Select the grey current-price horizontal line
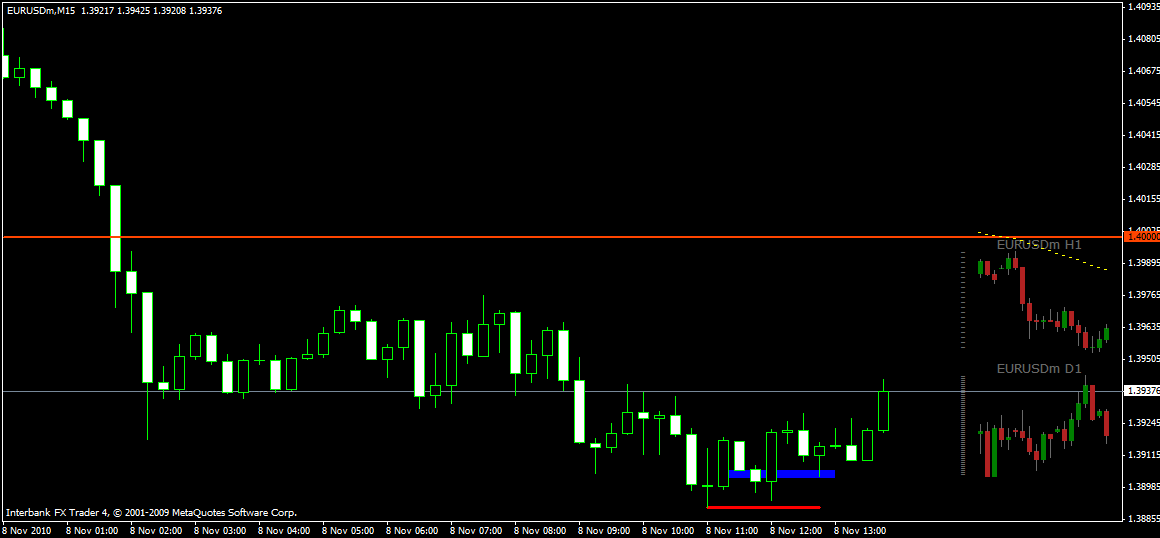The width and height of the screenshot is (1160, 538). [x=562, y=391]
